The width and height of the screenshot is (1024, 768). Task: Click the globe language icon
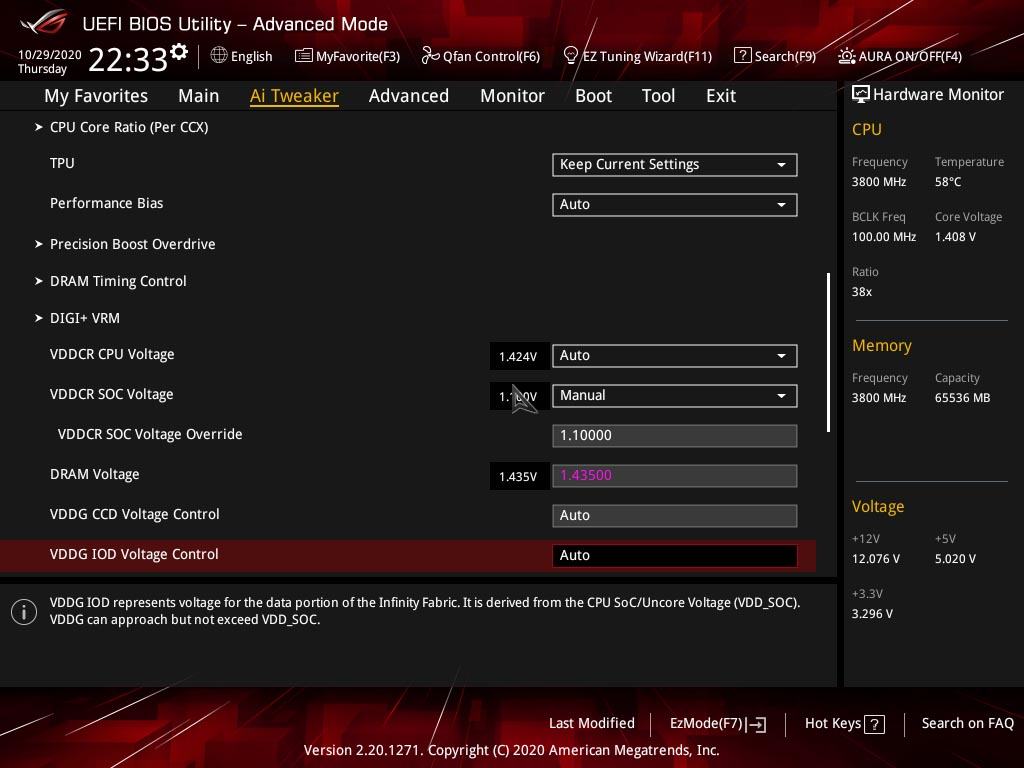219,56
